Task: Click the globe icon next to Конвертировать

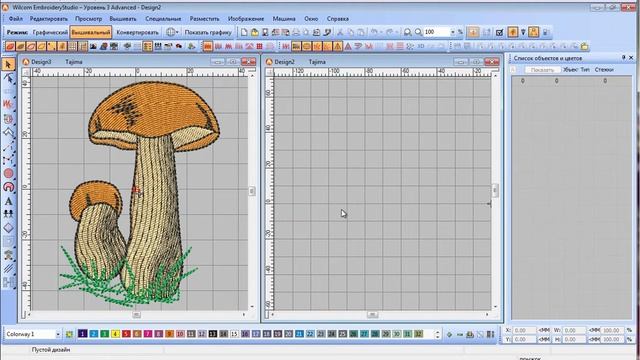Action: point(170,32)
